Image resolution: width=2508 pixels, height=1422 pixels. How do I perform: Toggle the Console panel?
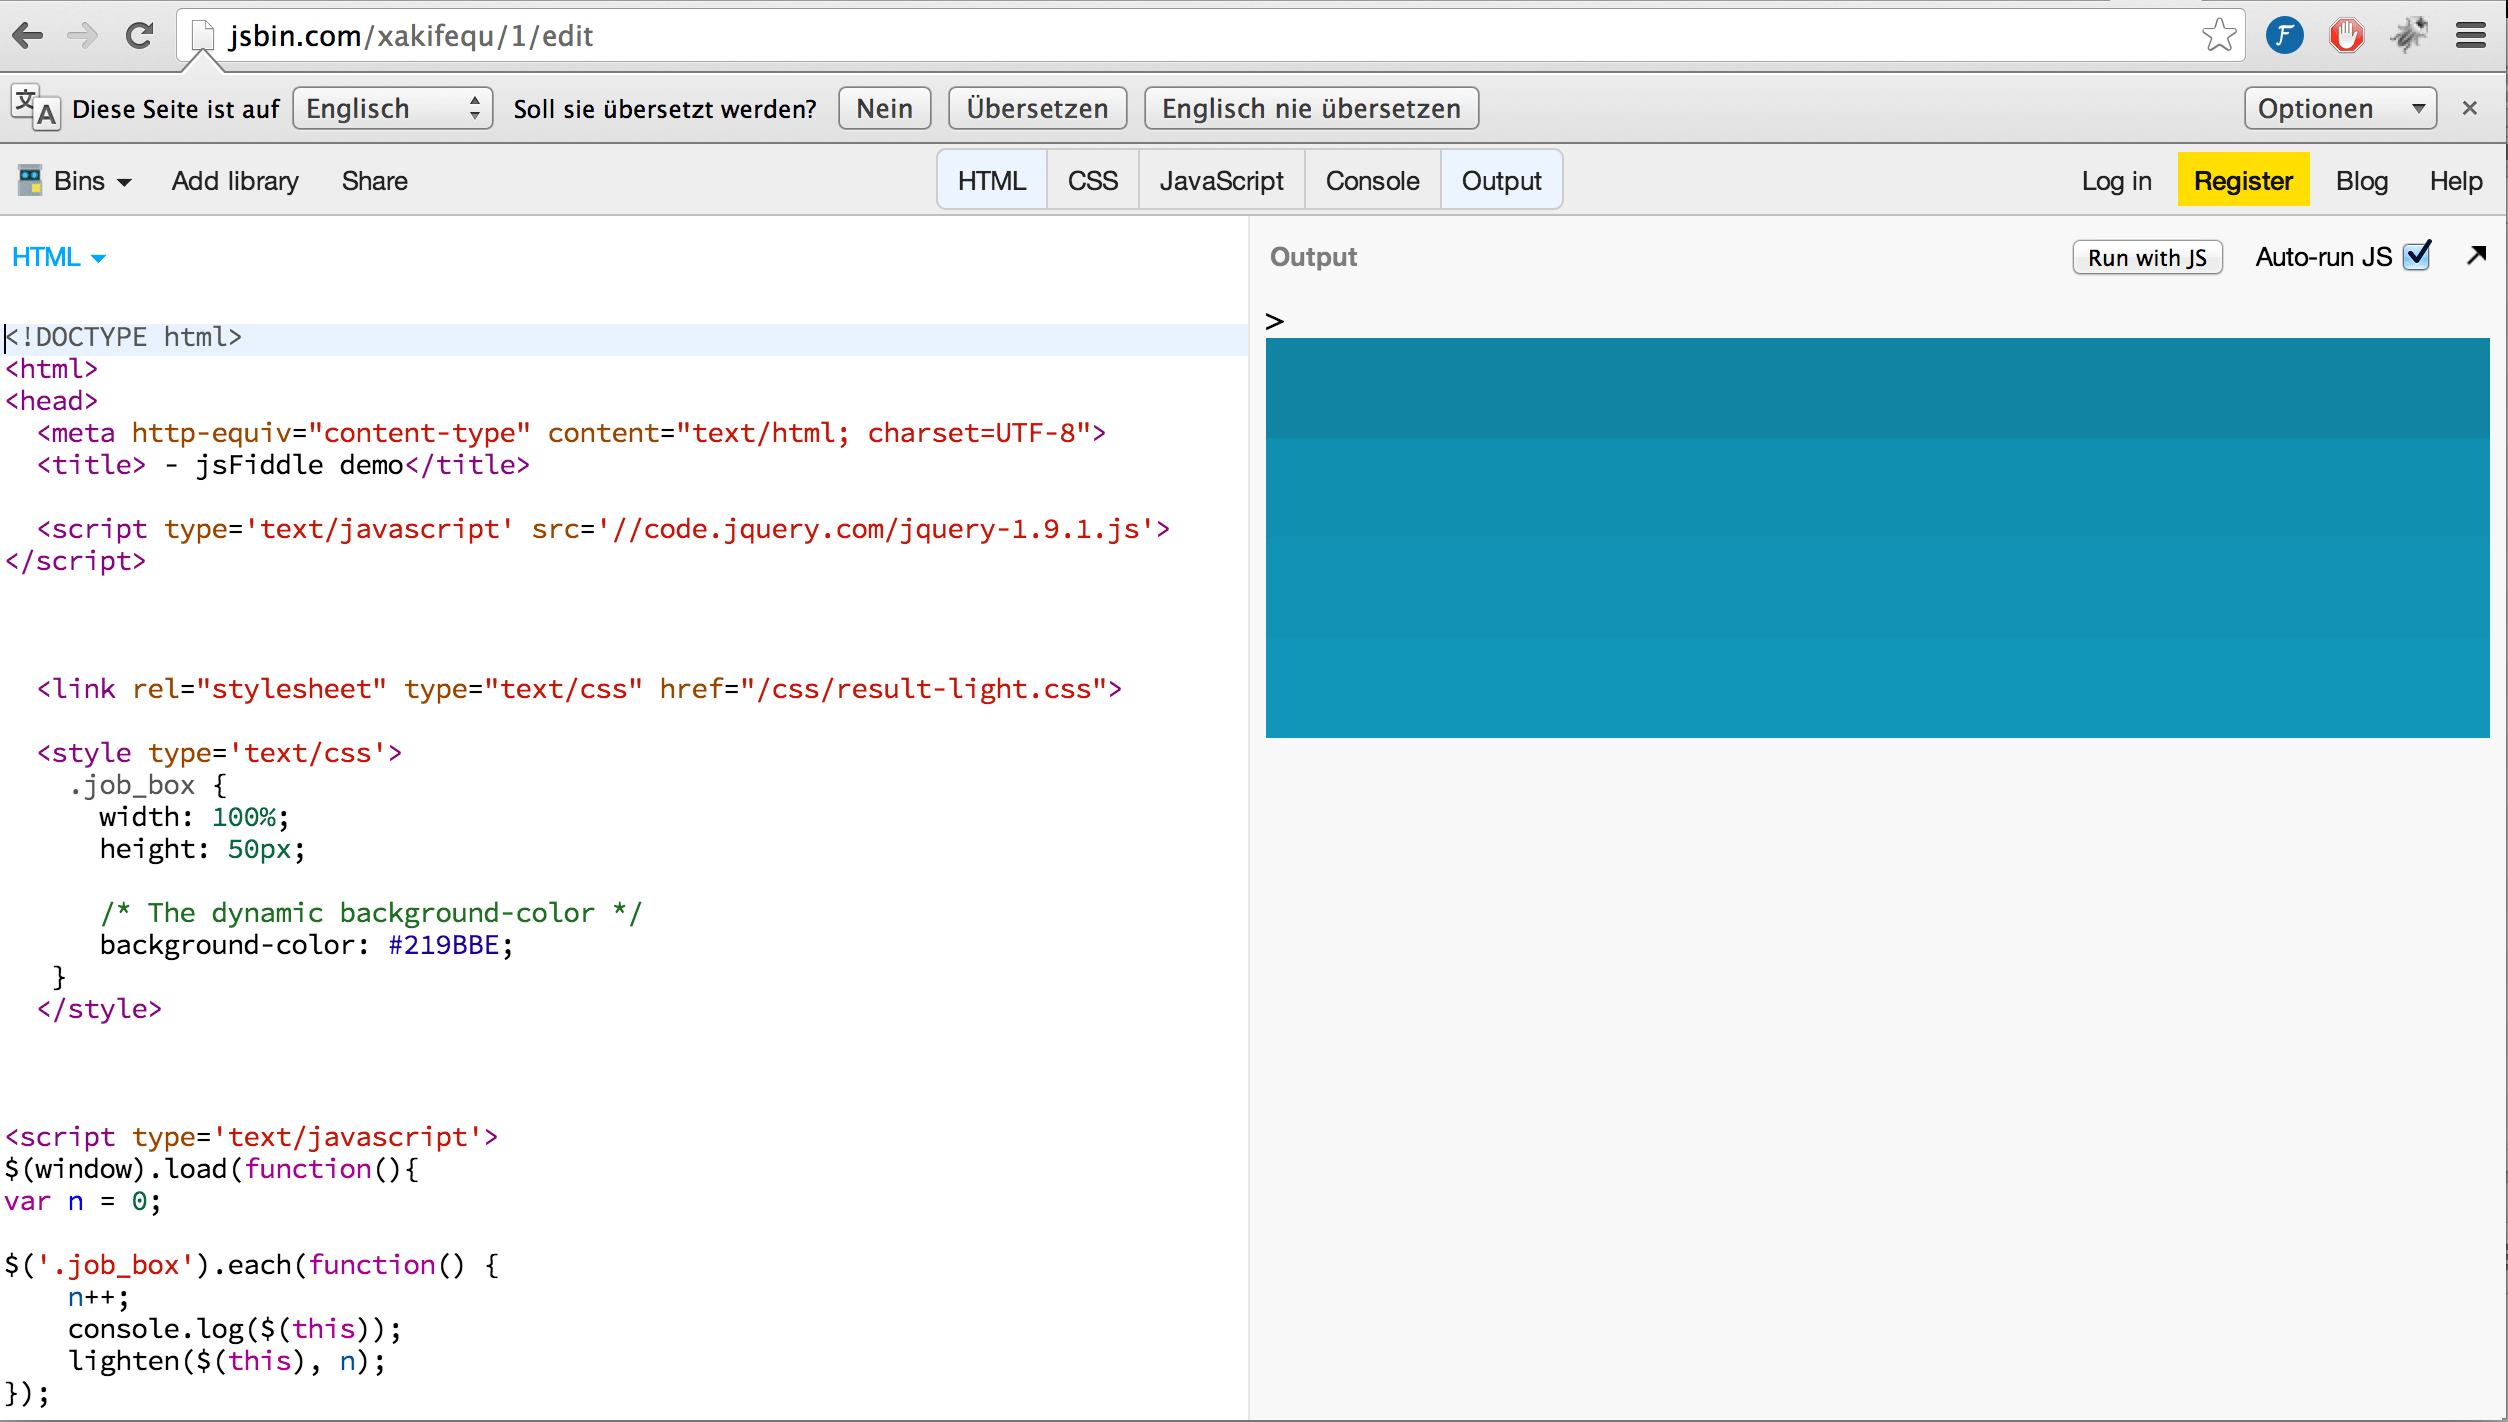coord(1372,181)
